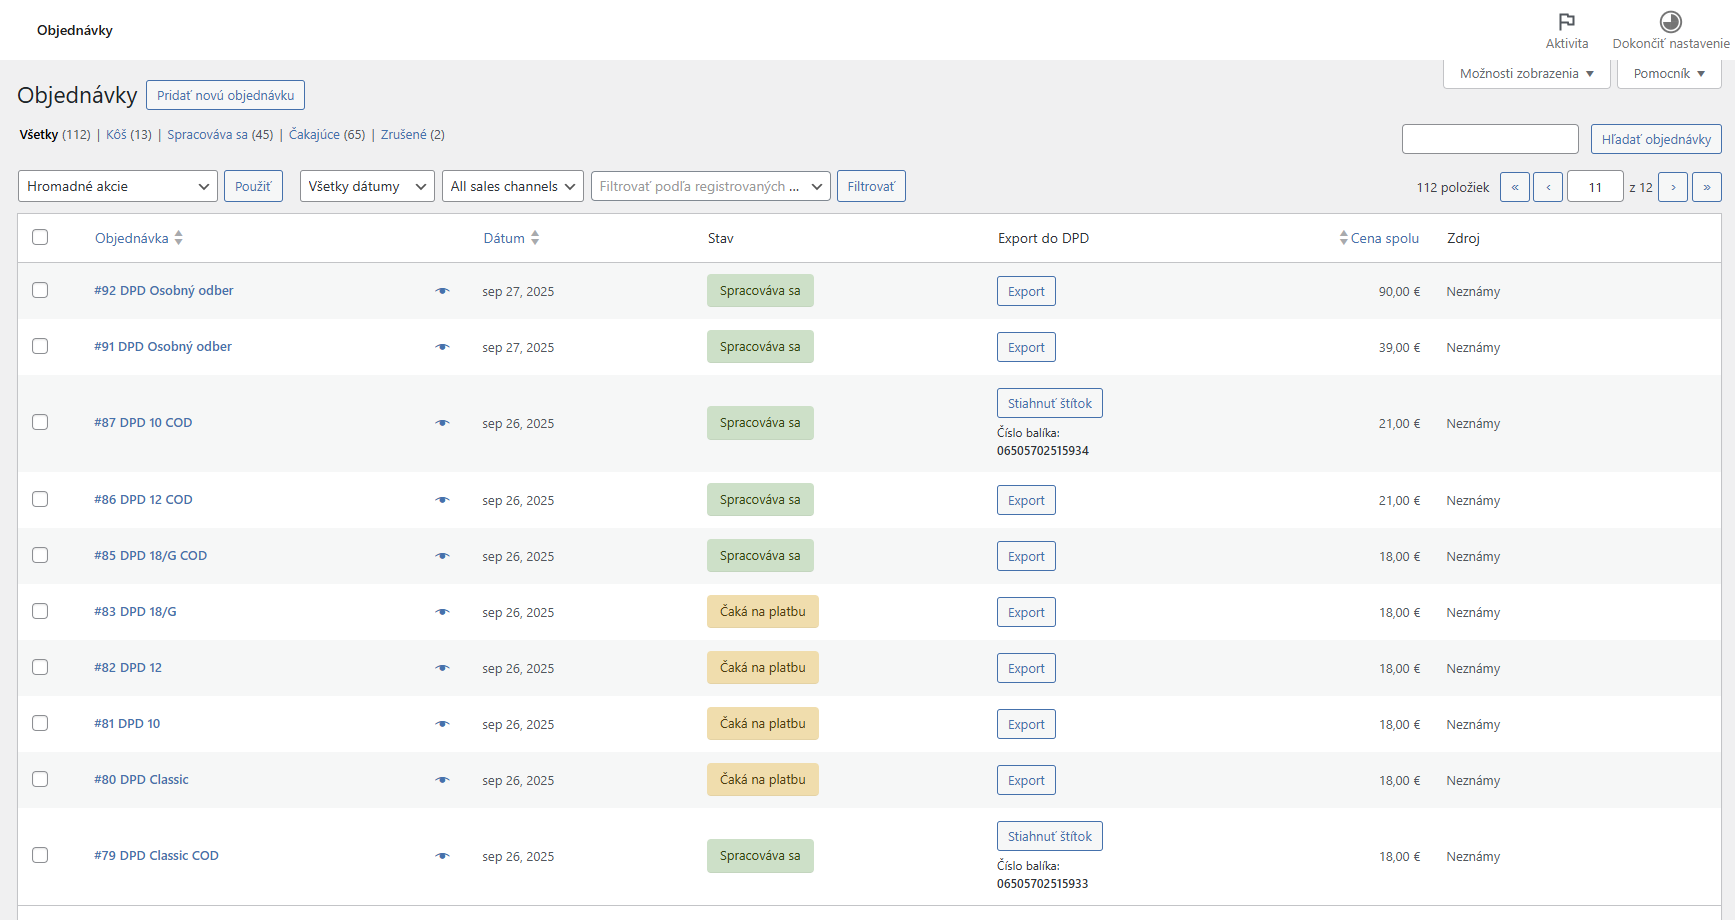The image size is (1735, 920).
Task: Switch to Čakajúce orders filter
Action: [314, 135]
